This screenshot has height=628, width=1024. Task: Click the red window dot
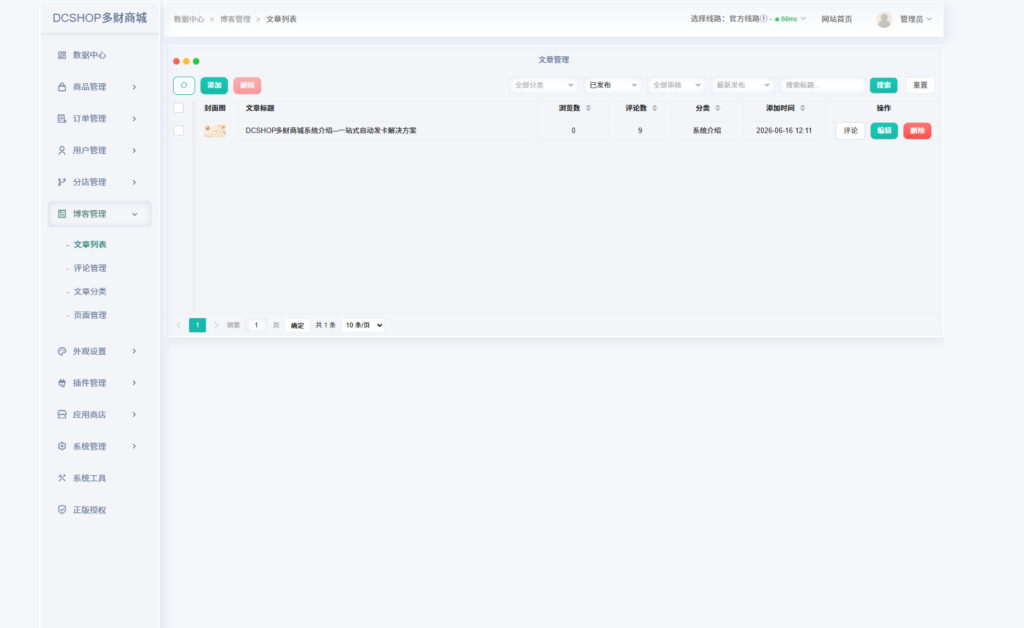point(176,61)
